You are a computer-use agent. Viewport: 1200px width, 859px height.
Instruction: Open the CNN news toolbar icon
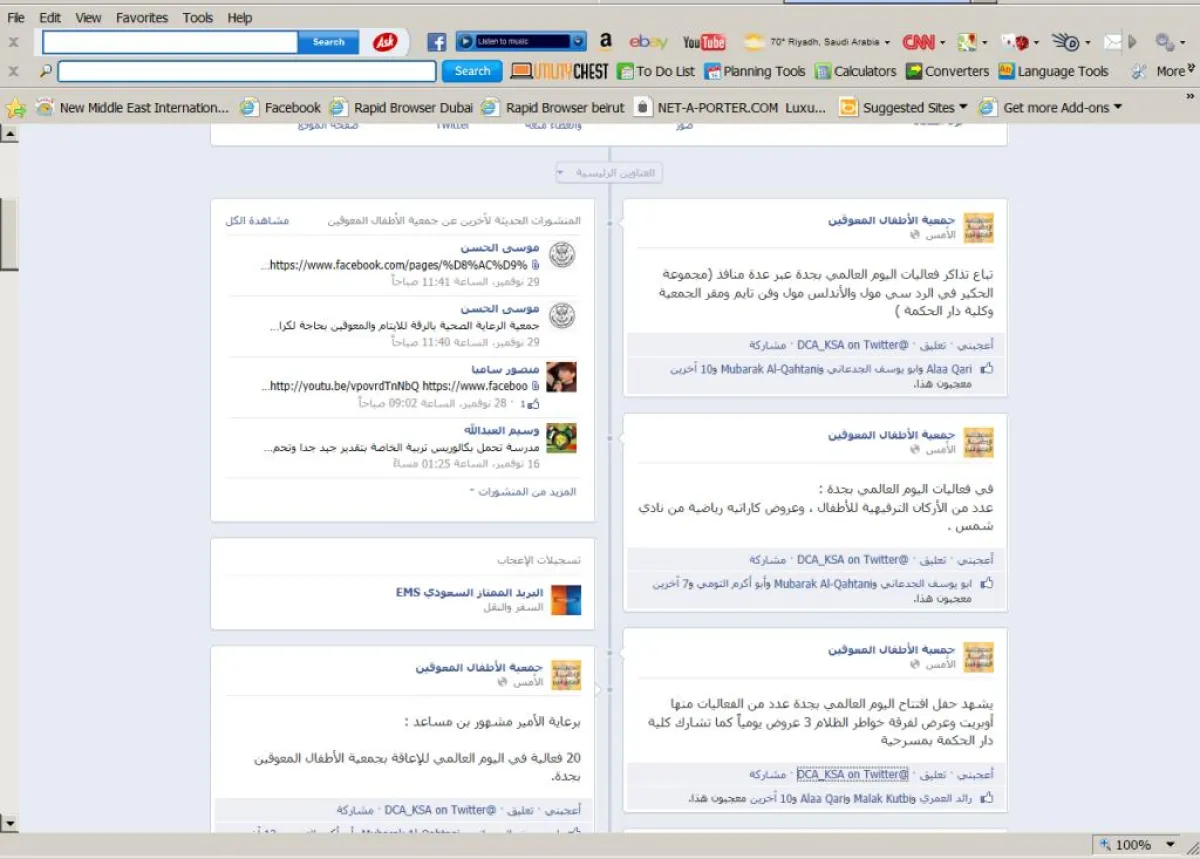(x=918, y=42)
